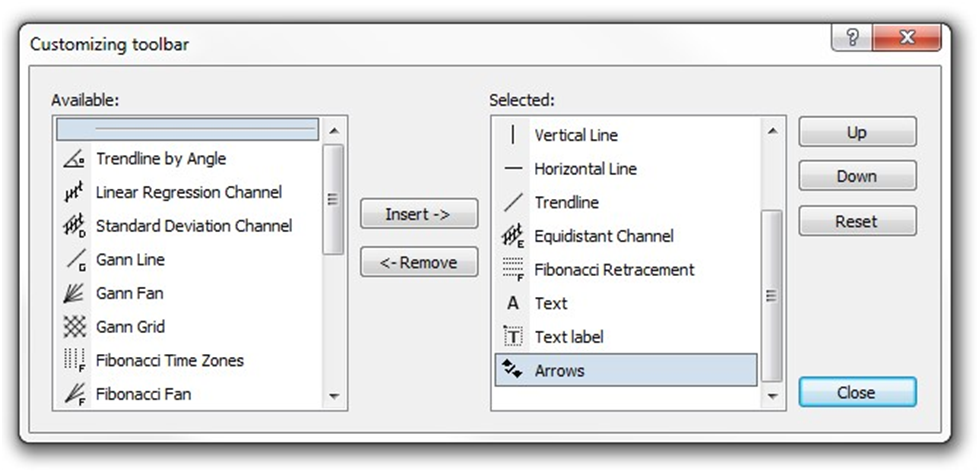This screenshot has height=475, width=979.
Task: Select the Fibonacci Time Zones icon
Action: point(73,361)
